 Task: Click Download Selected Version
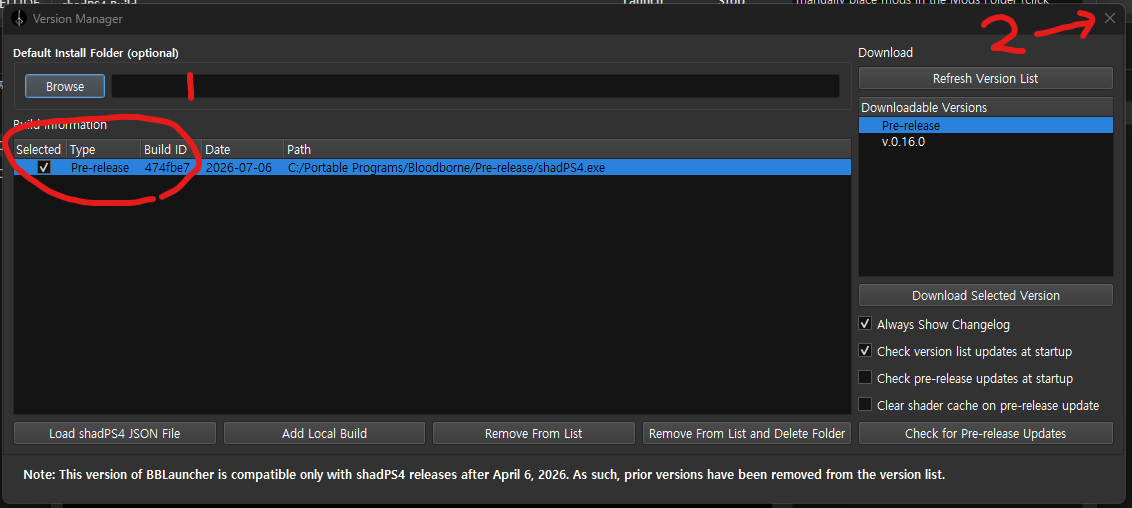pos(985,295)
